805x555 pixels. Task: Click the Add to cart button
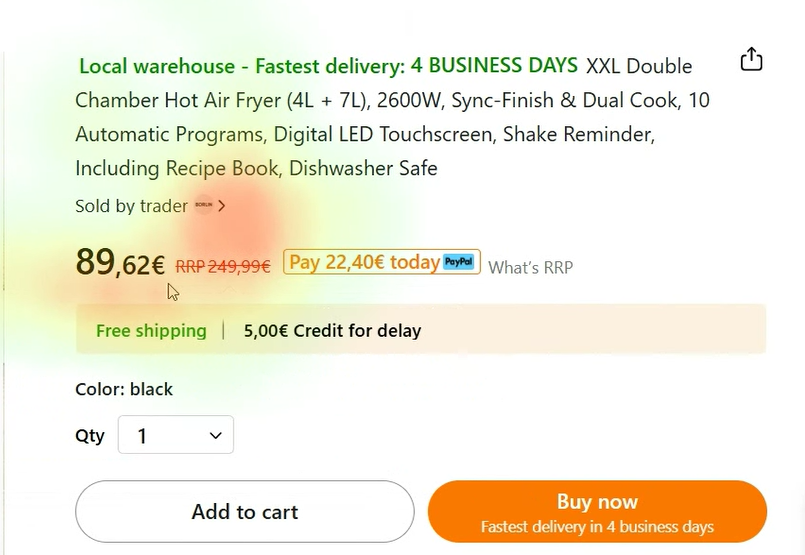pos(244,512)
